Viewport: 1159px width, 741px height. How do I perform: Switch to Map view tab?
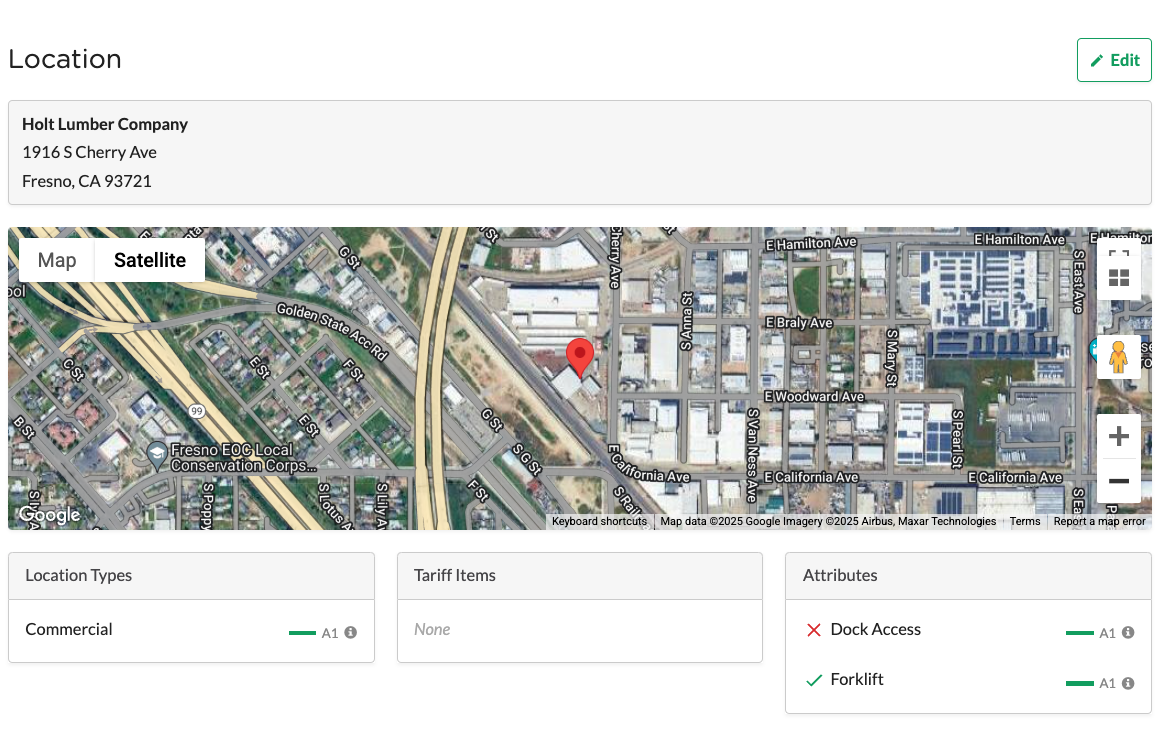tap(57, 260)
